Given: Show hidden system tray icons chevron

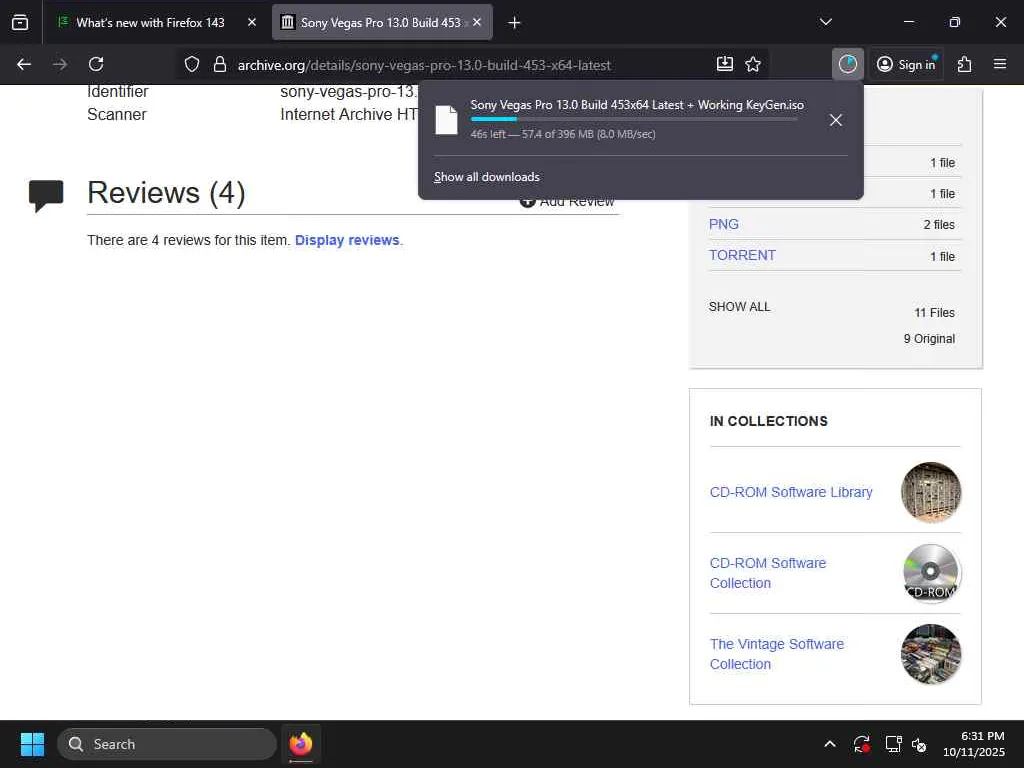Looking at the screenshot, I should click(x=829, y=744).
